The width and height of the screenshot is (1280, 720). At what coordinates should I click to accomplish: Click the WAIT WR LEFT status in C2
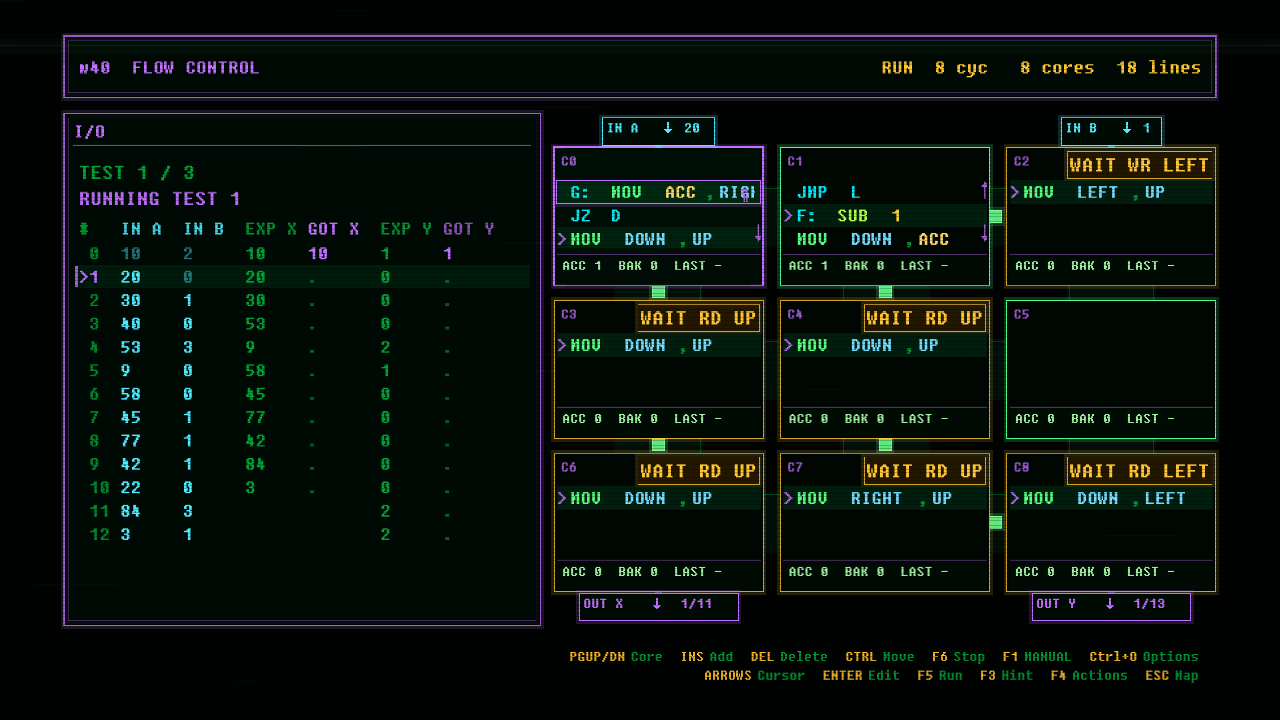pos(1139,165)
